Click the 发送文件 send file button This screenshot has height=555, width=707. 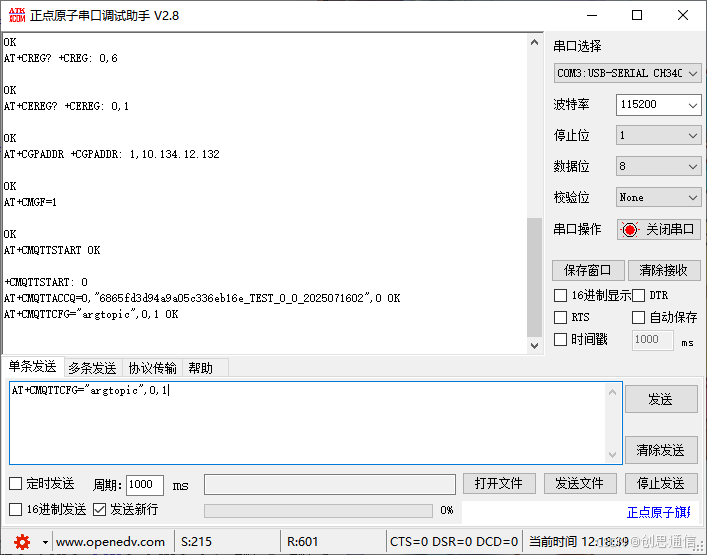click(x=580, y=483)
